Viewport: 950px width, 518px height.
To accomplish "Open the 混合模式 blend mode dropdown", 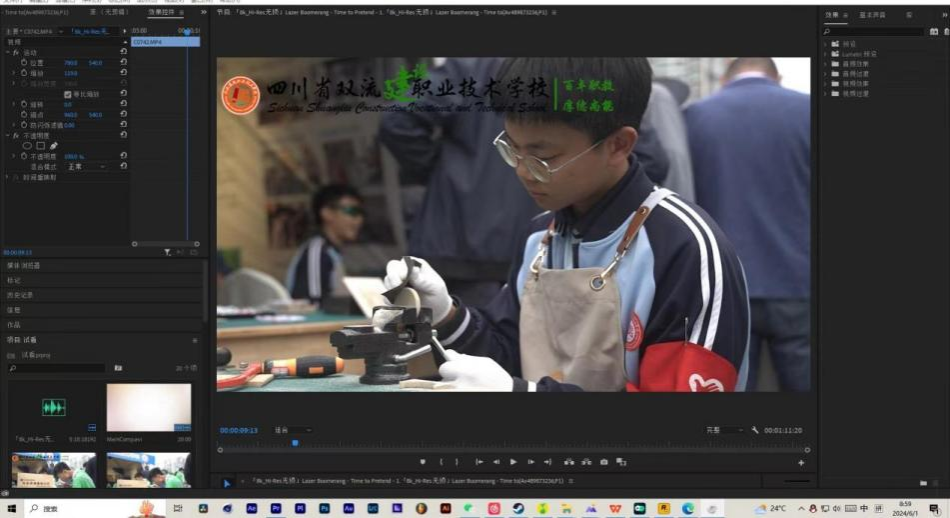I will pos(87,167).
